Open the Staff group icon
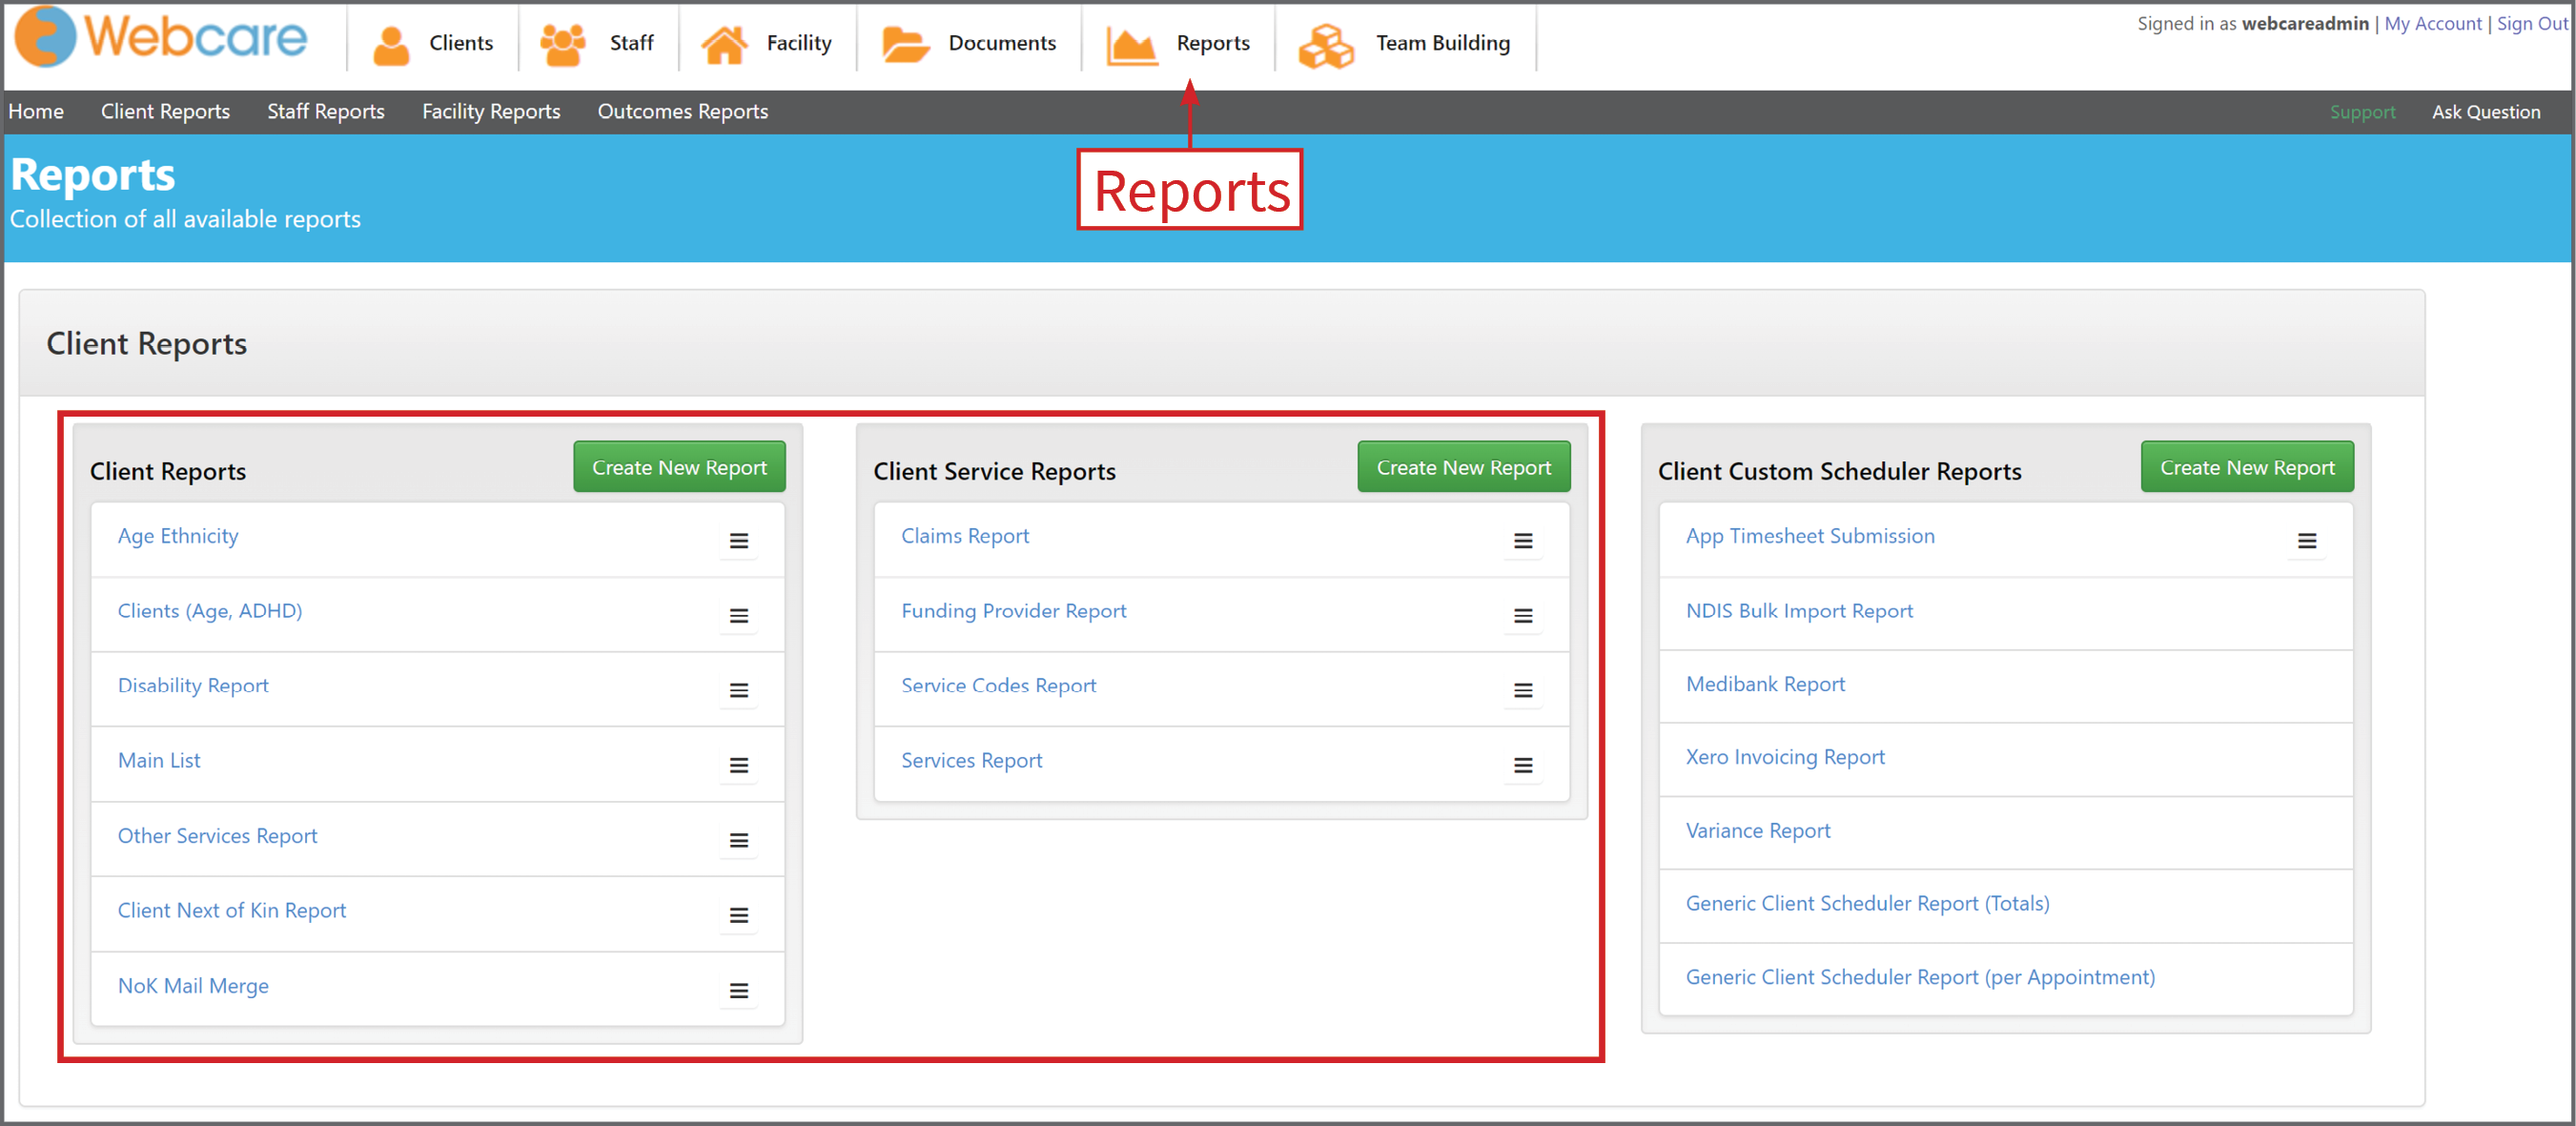 pos(563,44)
